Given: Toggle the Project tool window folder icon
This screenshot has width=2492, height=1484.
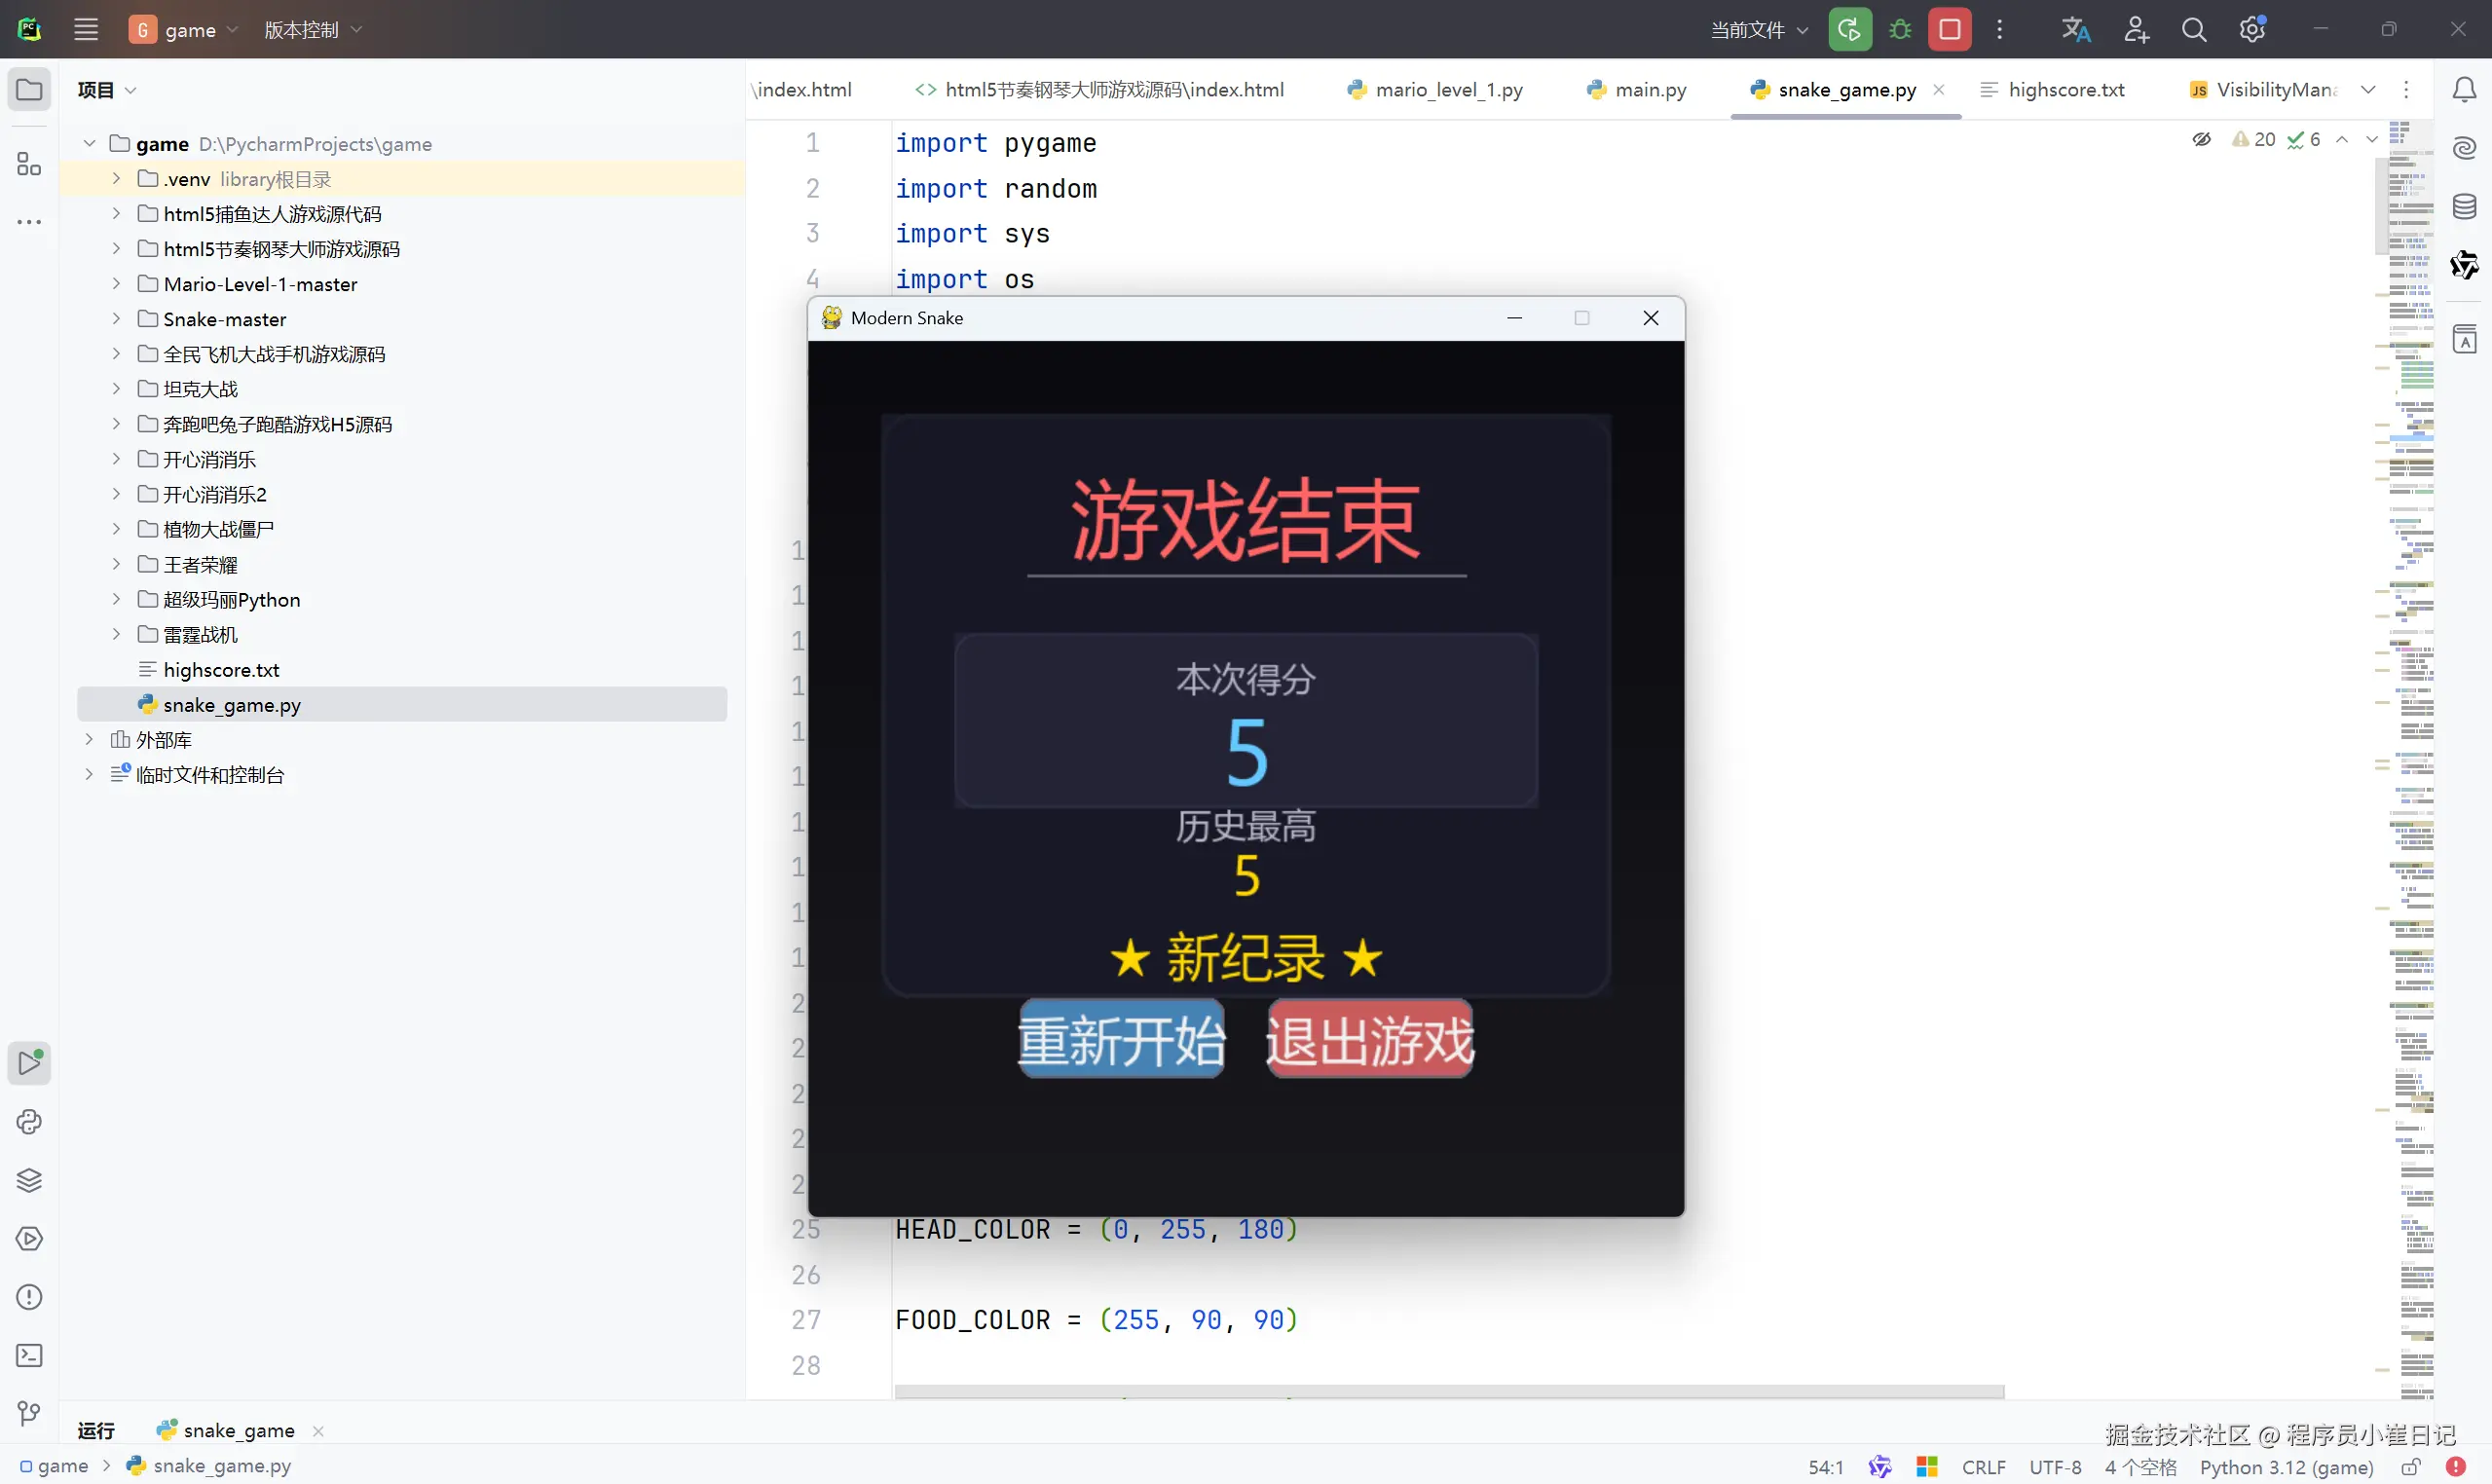Looking at the screenshot, I should pyautogui.click(x=29, y=90).
